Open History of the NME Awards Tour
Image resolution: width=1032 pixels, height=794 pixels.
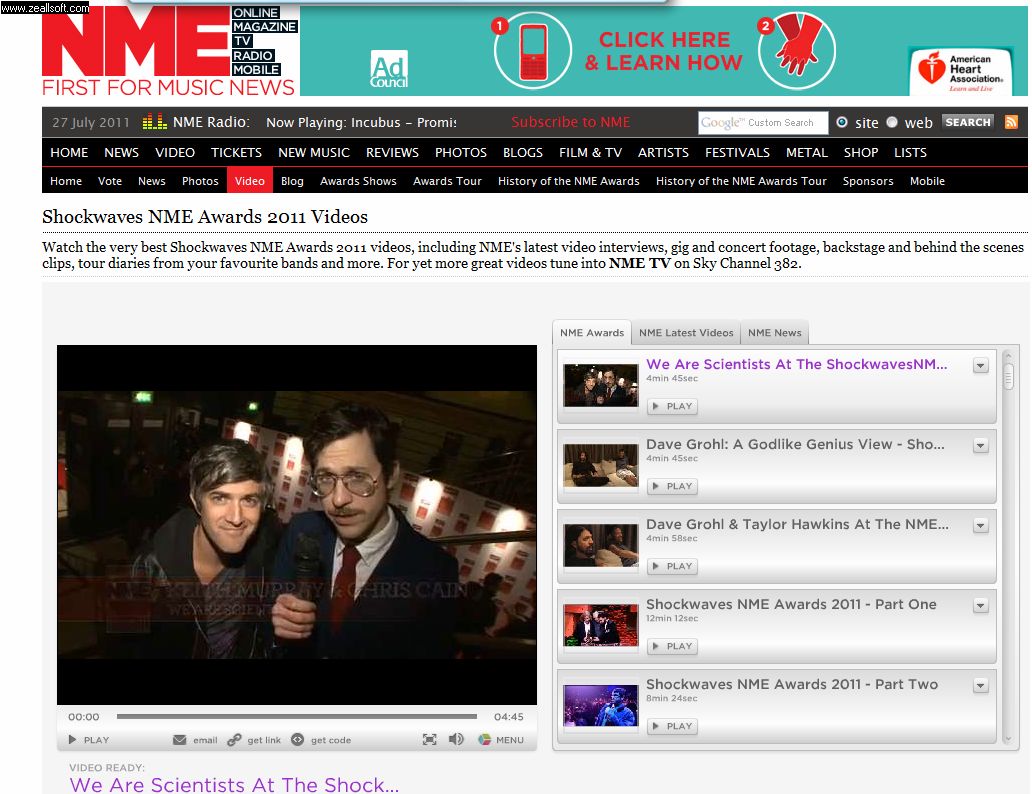pyautogui.click(x=741, y=181)
